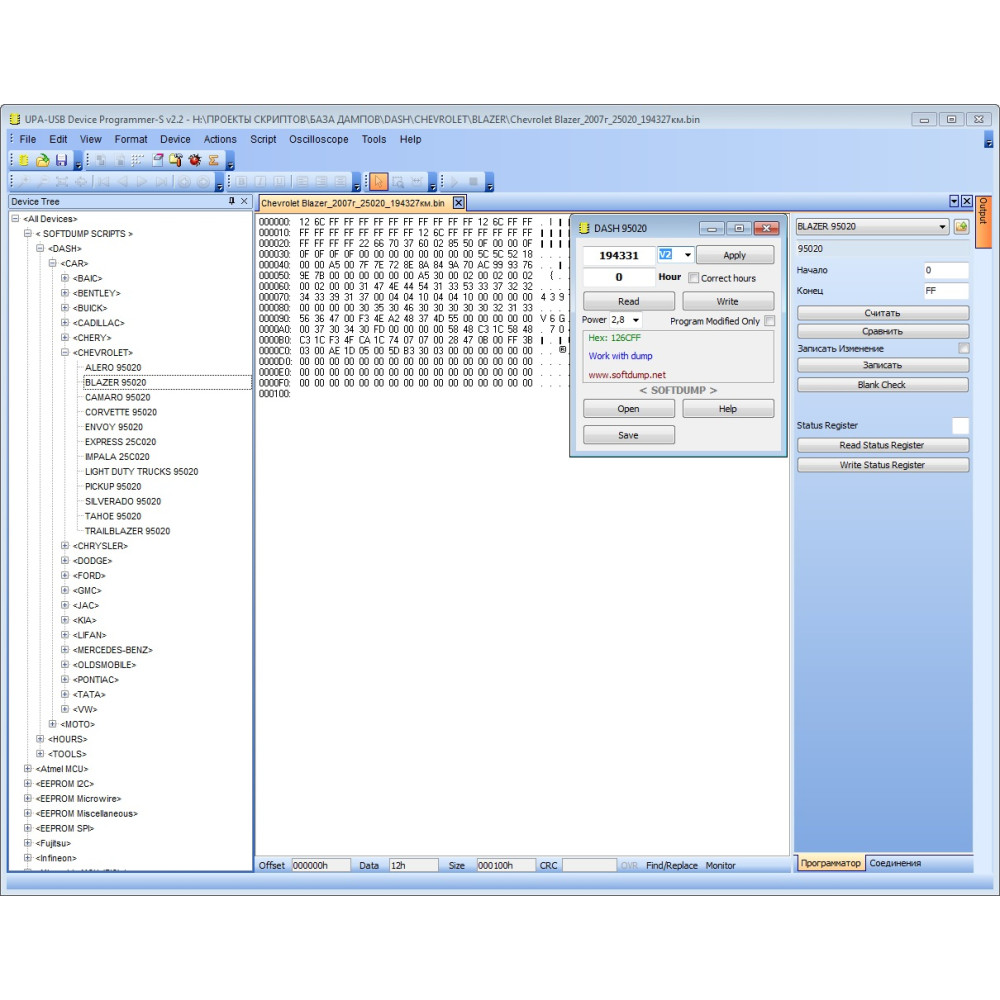This screenshot has height=1000, width=1000.
Task: Collapse the DASH tree node
Action: [x=40, y=249]
